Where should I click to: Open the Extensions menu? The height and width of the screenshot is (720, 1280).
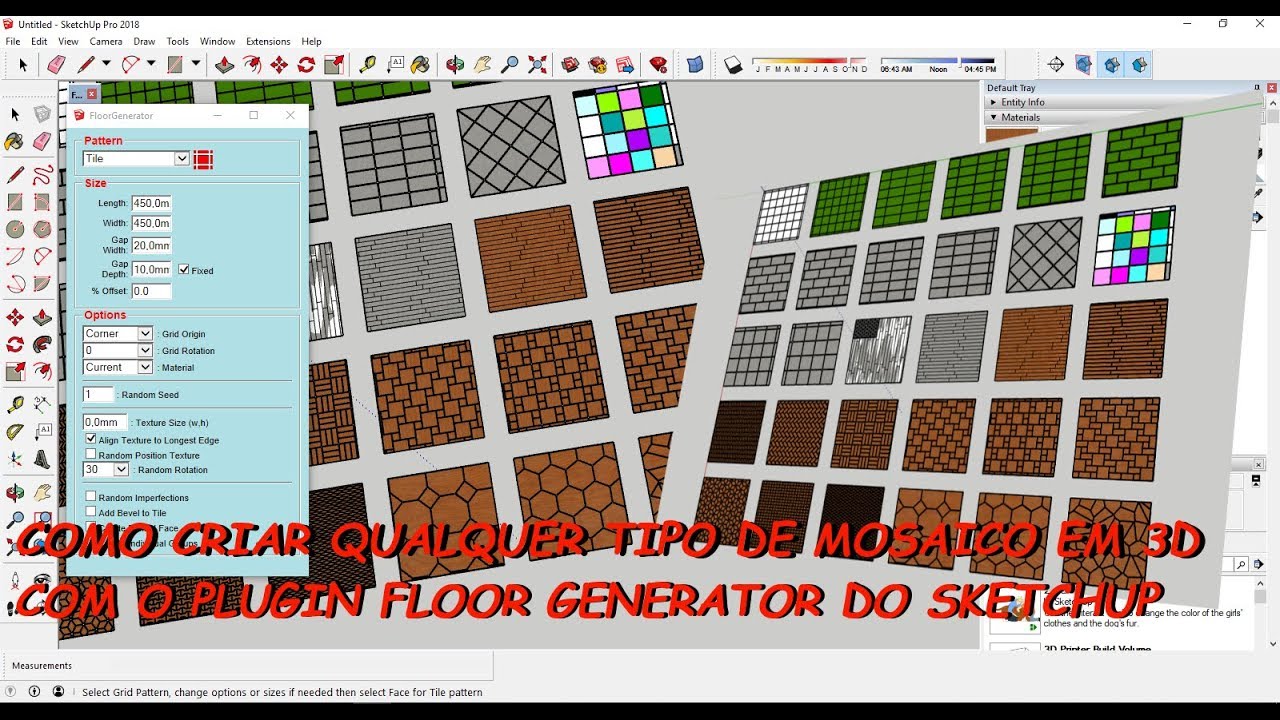coord(268,41)
